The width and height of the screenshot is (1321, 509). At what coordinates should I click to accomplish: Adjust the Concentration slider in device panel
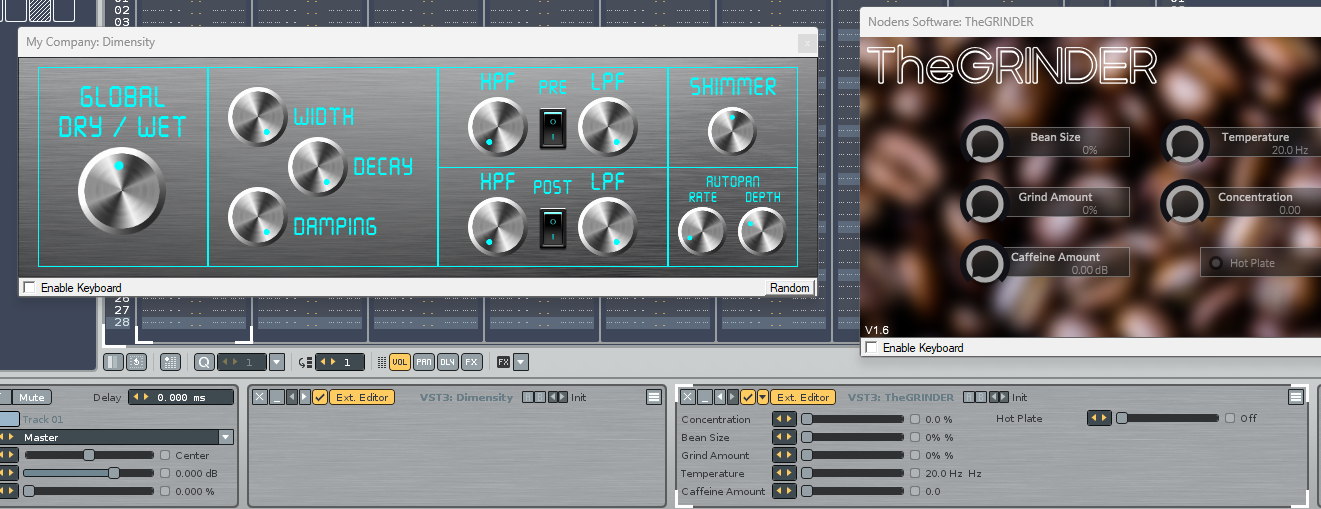click(x=853, y=419)
